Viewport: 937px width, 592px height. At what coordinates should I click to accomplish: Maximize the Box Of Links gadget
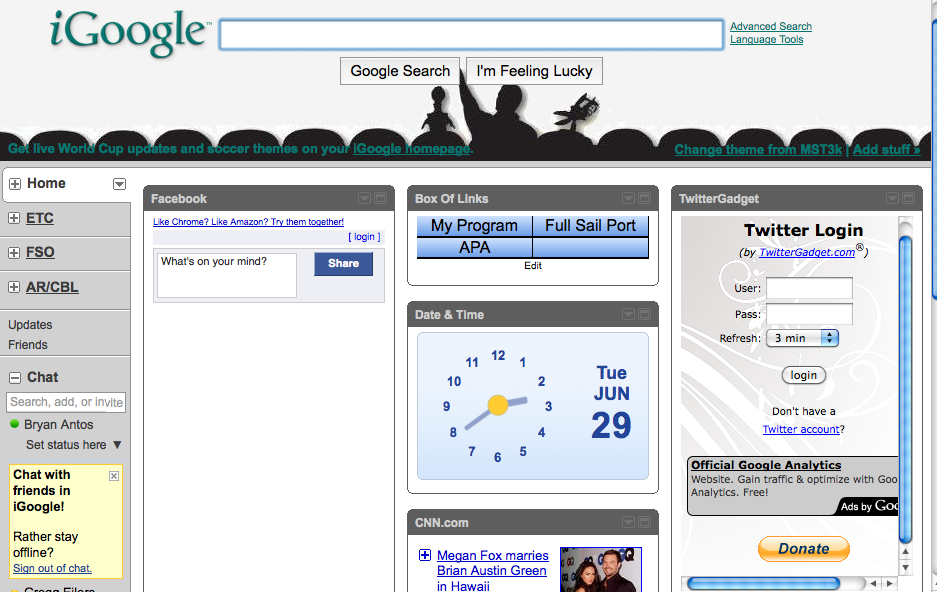(x=645, y=198)
